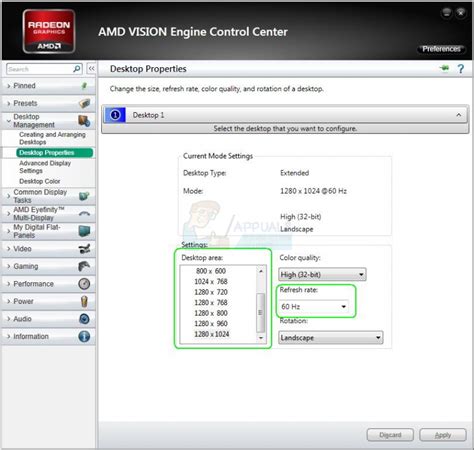474x450 pixels.
Task: Select 1280 x 720 resolution
Action: pyautogui.click(x=211, y=292)
